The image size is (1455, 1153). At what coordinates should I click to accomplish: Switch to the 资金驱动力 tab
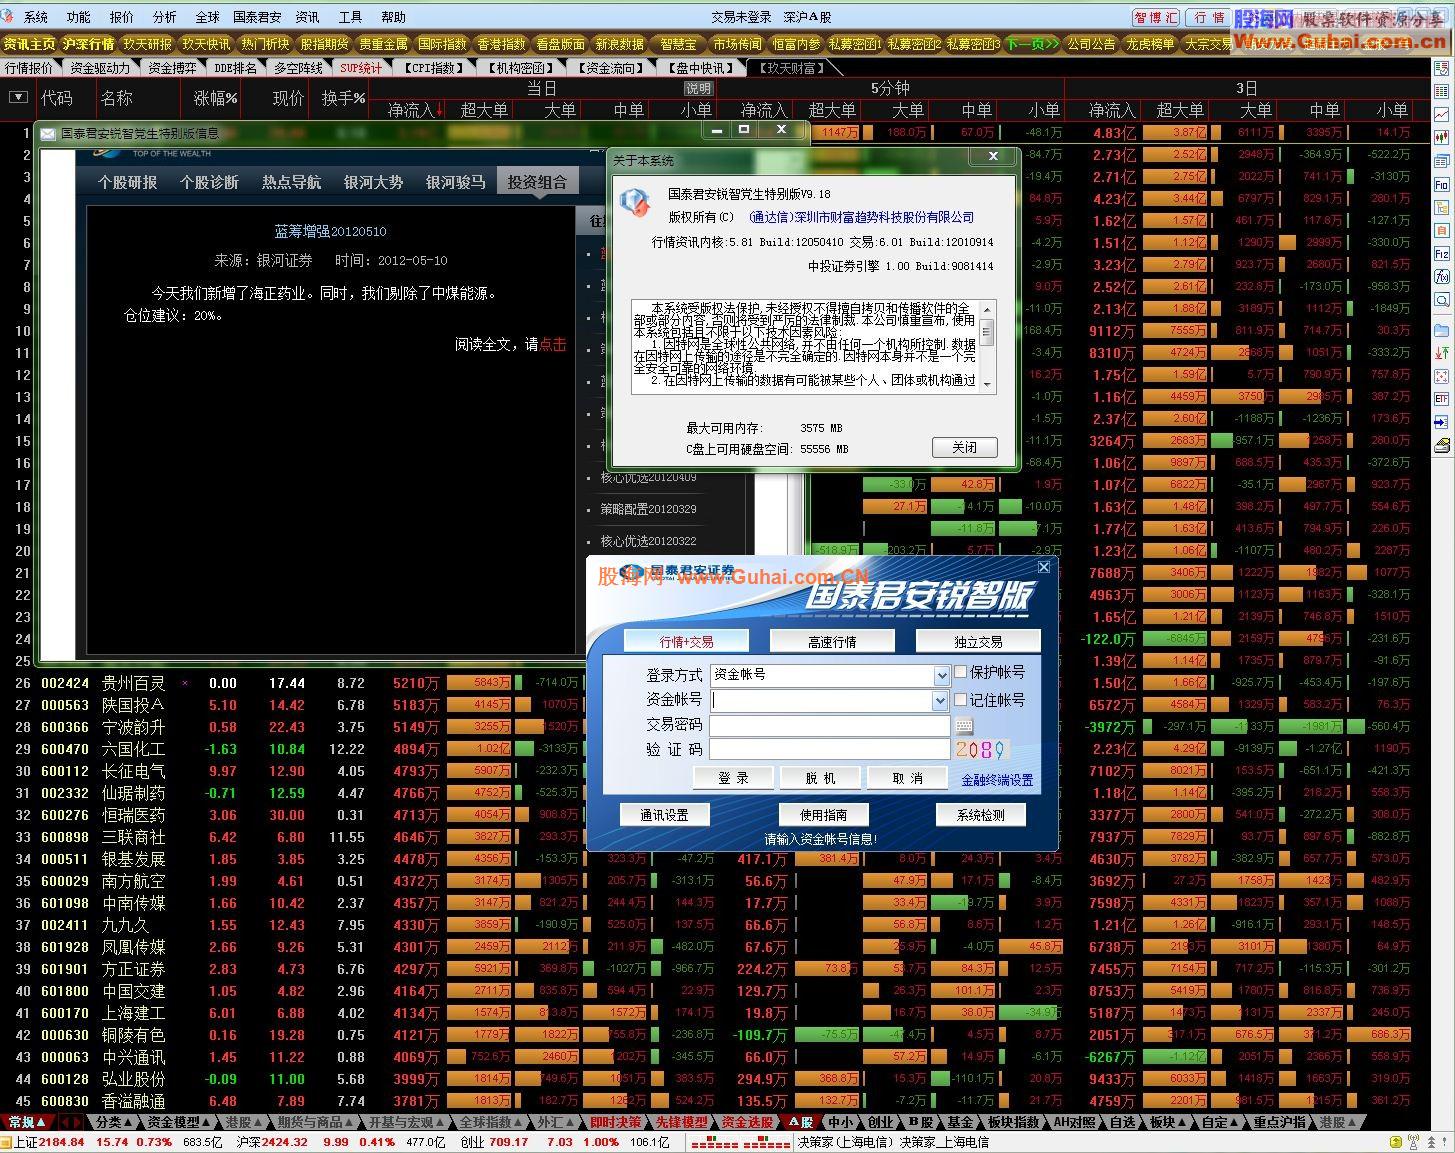[x=100, y=68]
